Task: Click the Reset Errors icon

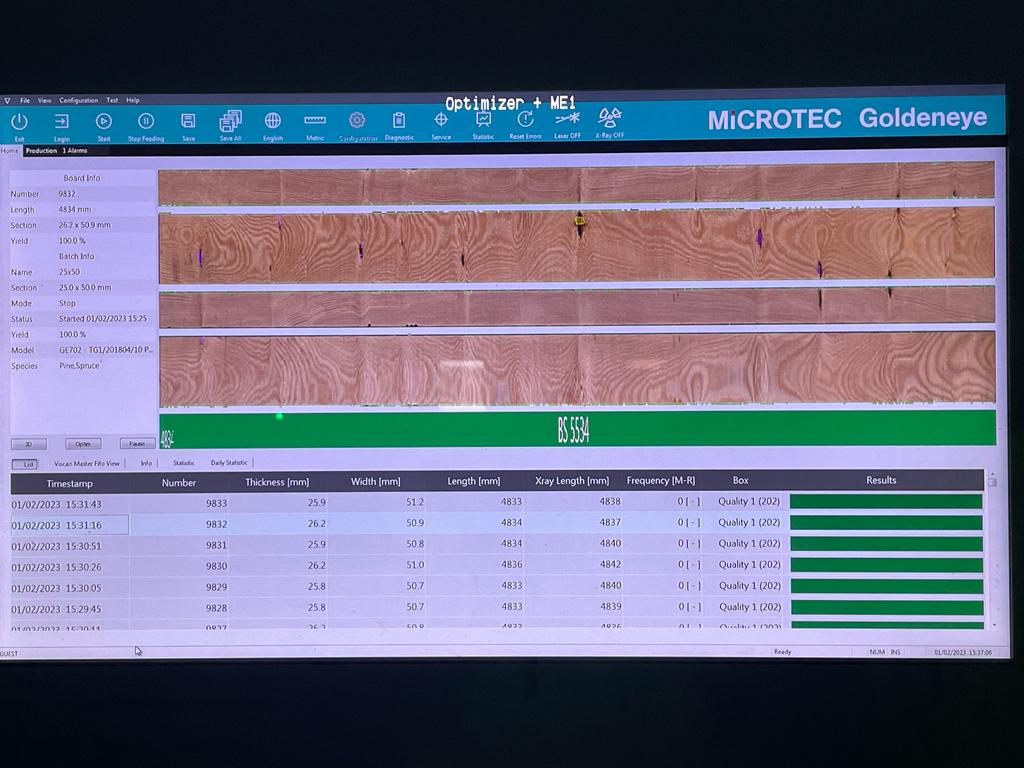Action: pos(525,120)
